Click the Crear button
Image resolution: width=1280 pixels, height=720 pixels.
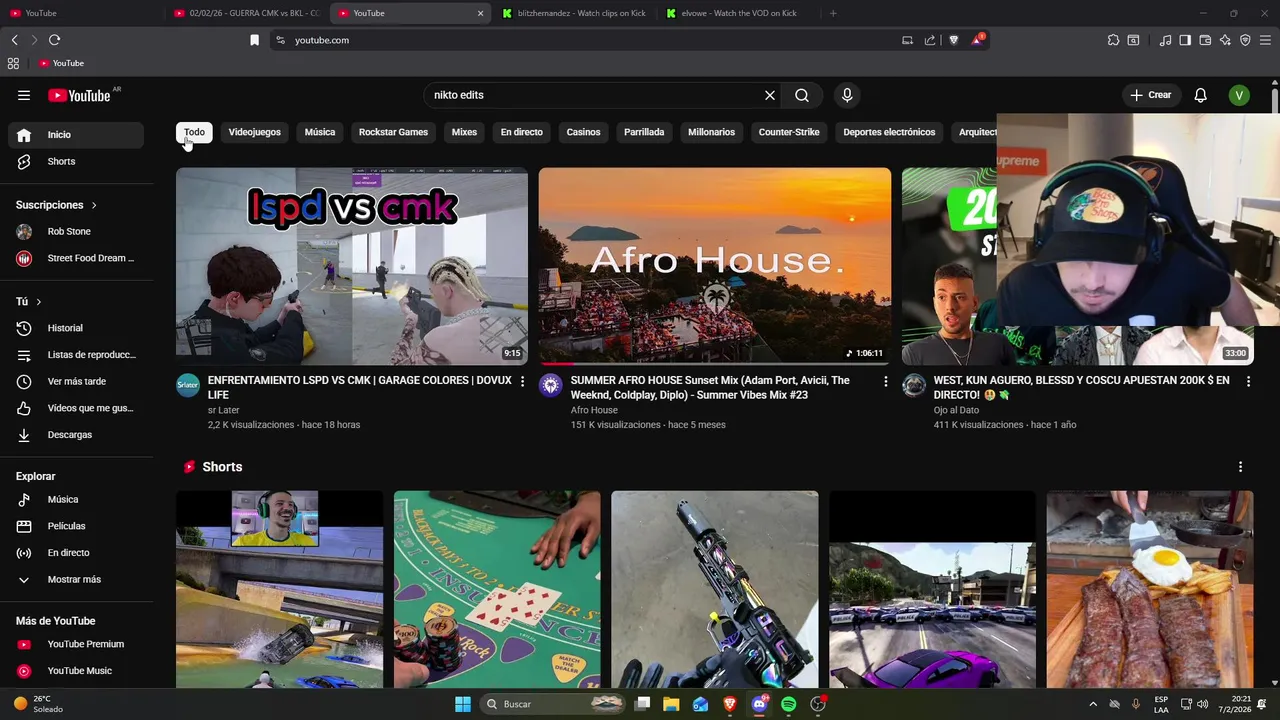pos(1151,95)
